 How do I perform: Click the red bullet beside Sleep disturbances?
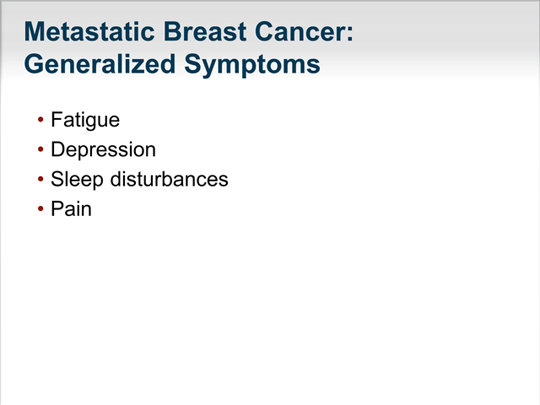(41, 179)
